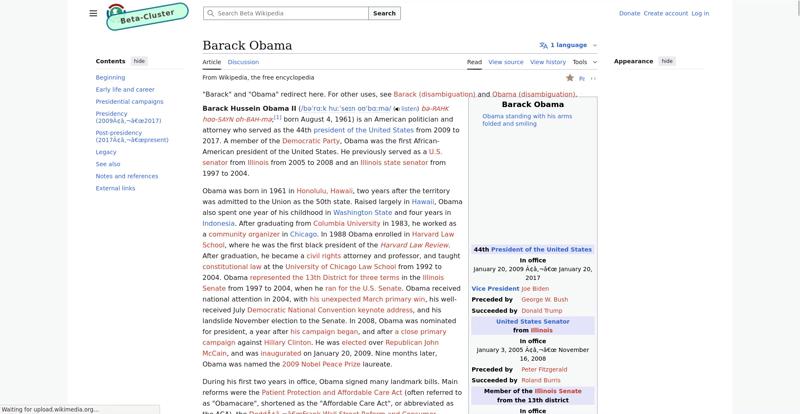
Task: Hide the Contents sidebar
Action: (139, 61)
